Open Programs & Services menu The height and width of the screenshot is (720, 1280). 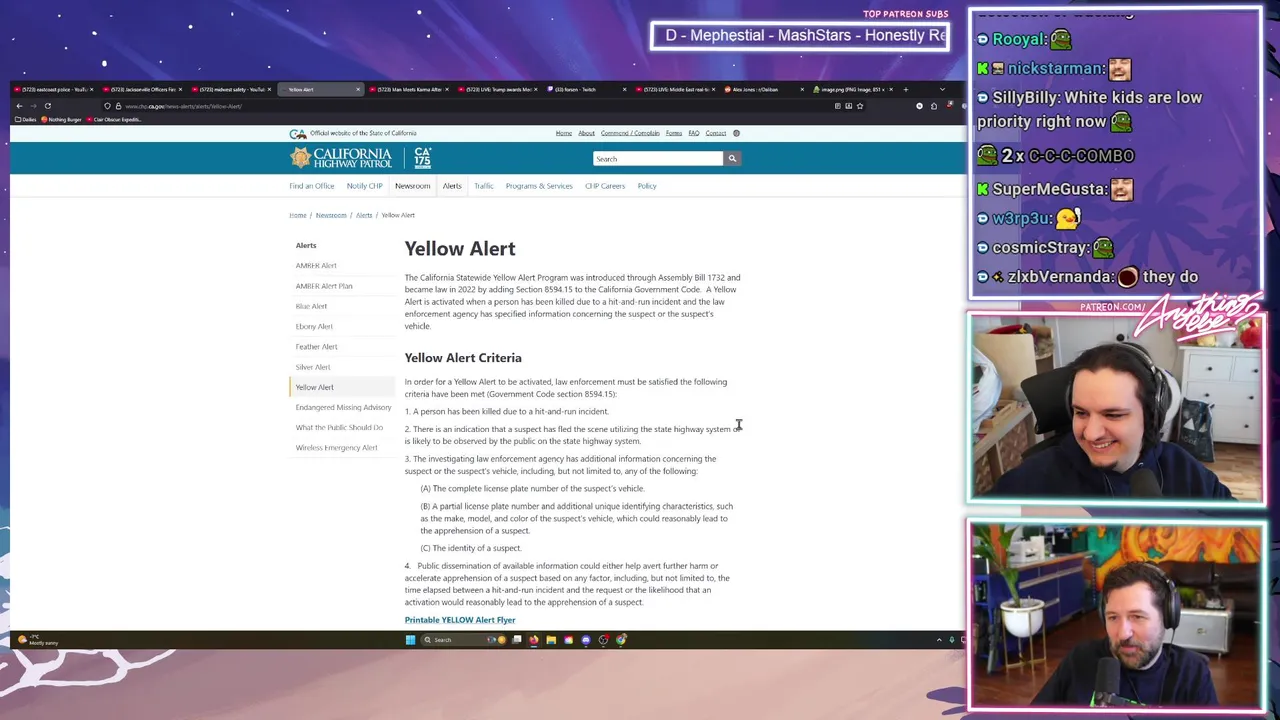coord(539,186)
